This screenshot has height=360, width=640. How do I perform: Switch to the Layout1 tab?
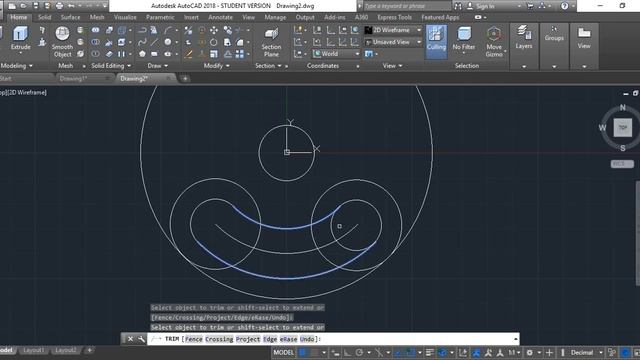(x=33, y=350)
